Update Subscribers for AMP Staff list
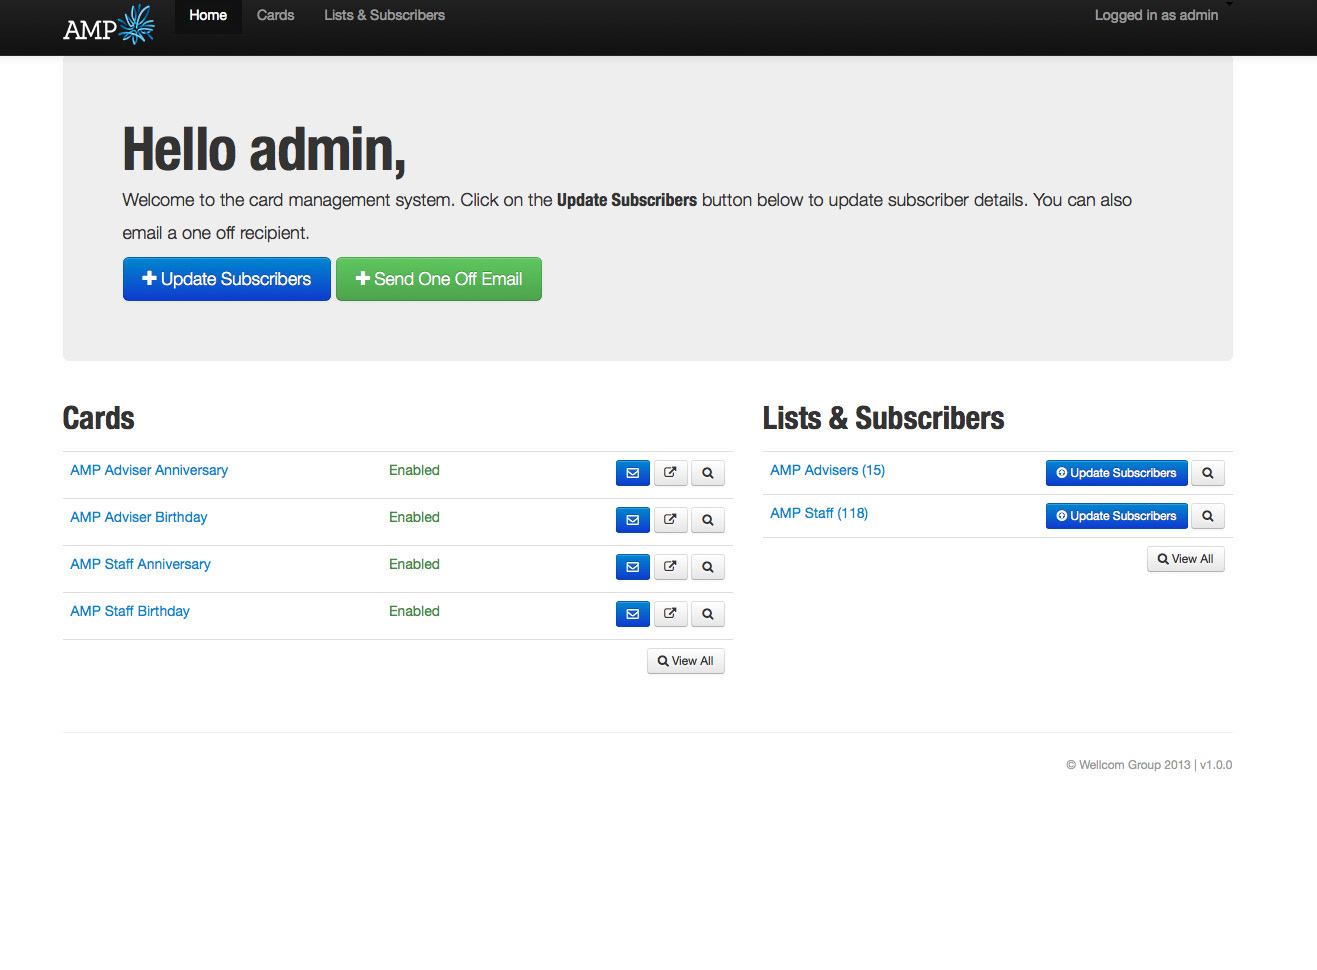This screenshot has width=1317, height=970. point(1116,516)
